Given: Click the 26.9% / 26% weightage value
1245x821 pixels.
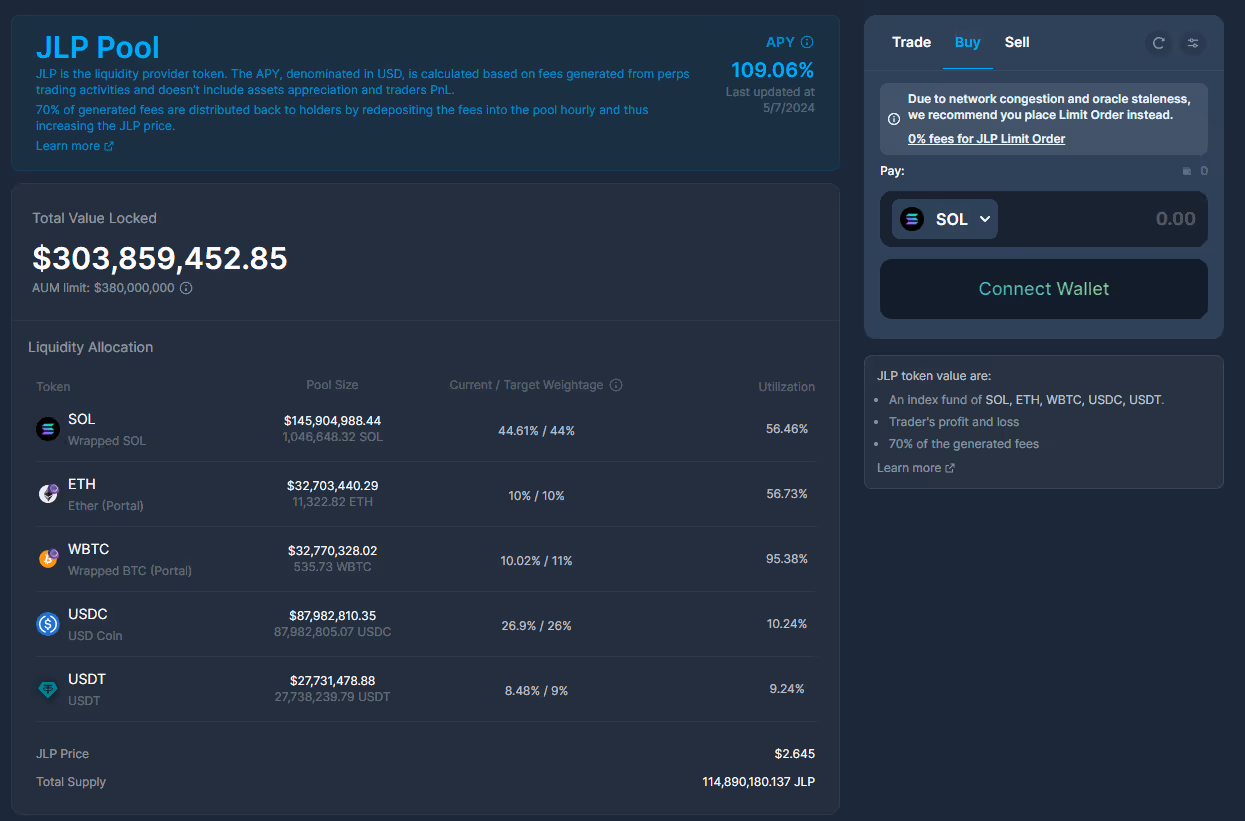Looking at the screenshot, I should coord(536,626).
